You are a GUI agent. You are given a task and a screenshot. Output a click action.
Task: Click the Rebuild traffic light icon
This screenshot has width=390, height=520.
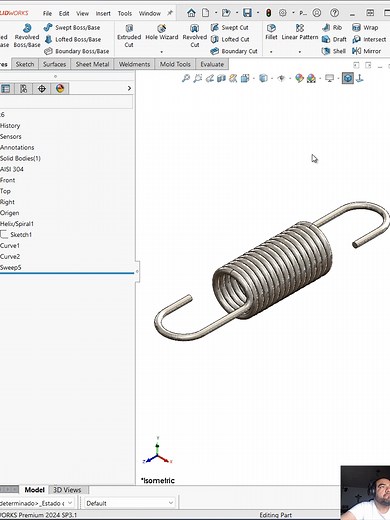[268, 13]
